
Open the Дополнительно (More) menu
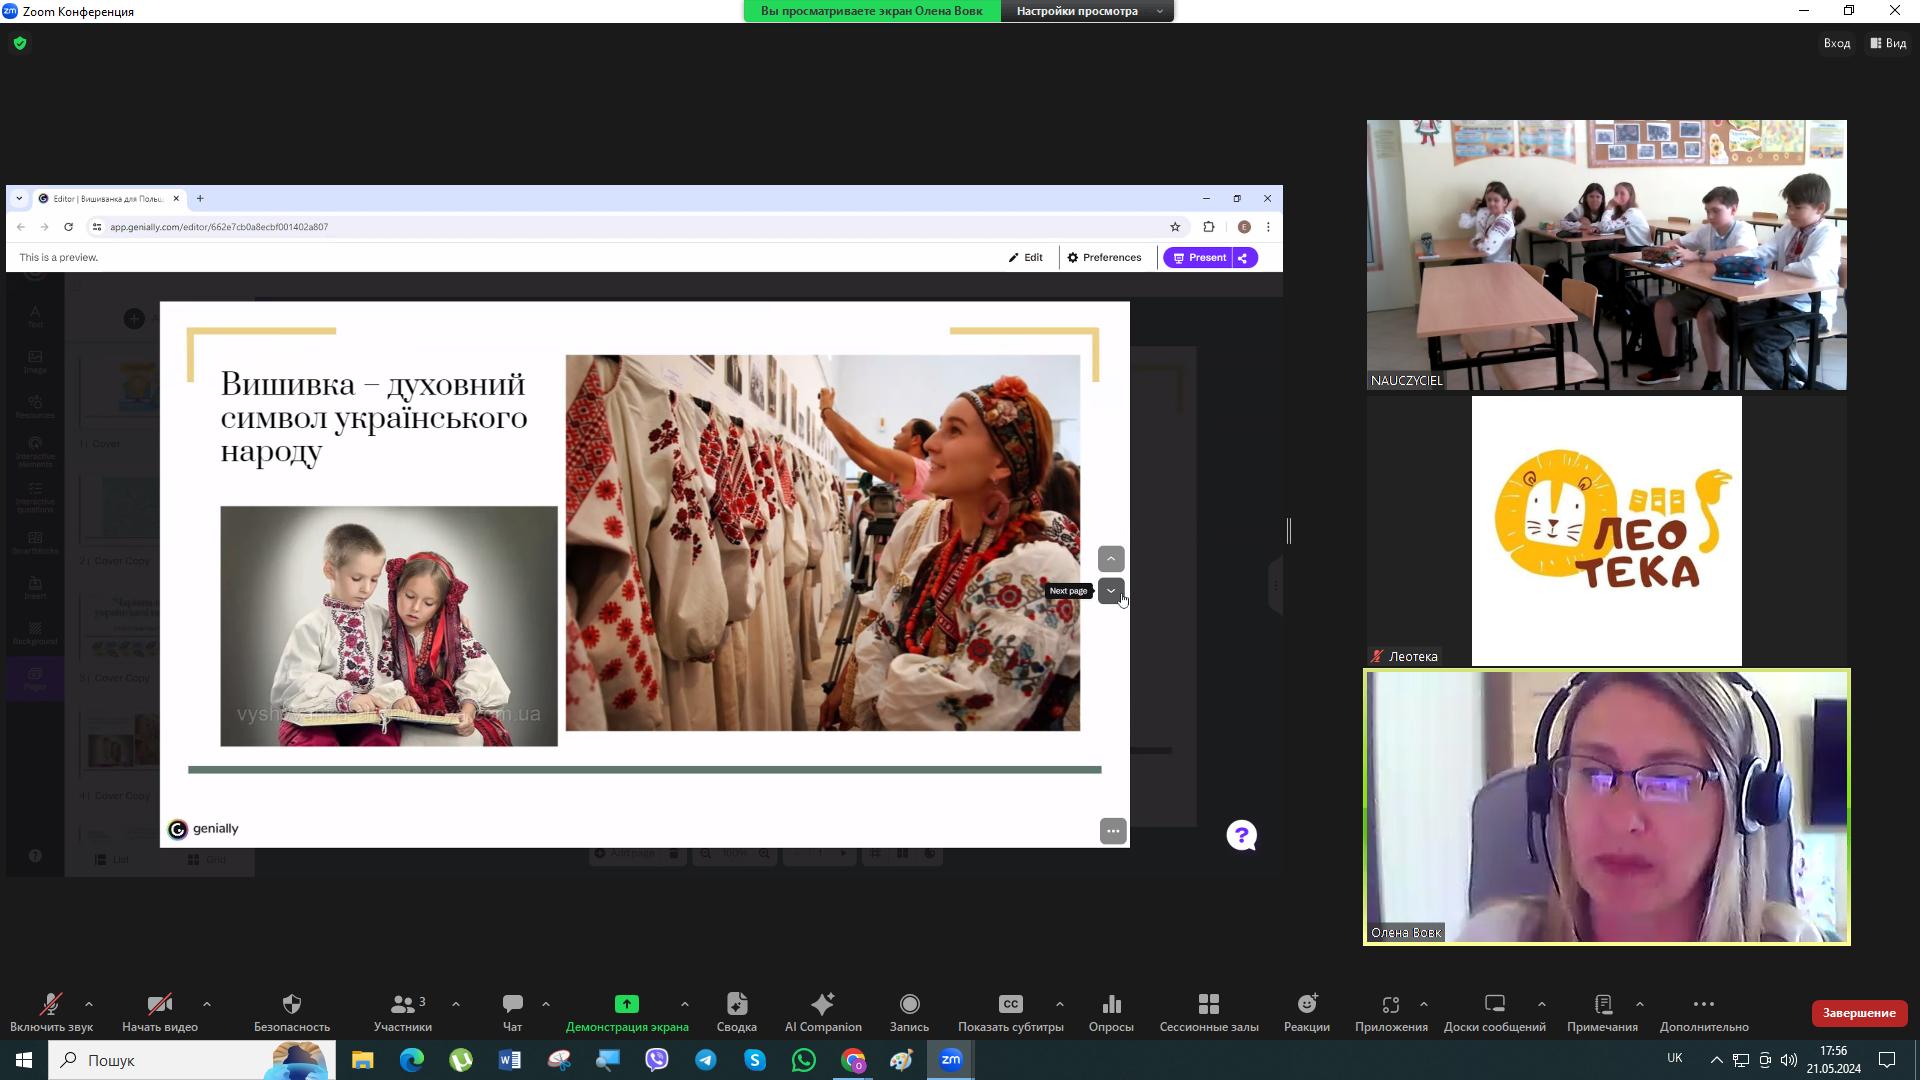1703,1012
